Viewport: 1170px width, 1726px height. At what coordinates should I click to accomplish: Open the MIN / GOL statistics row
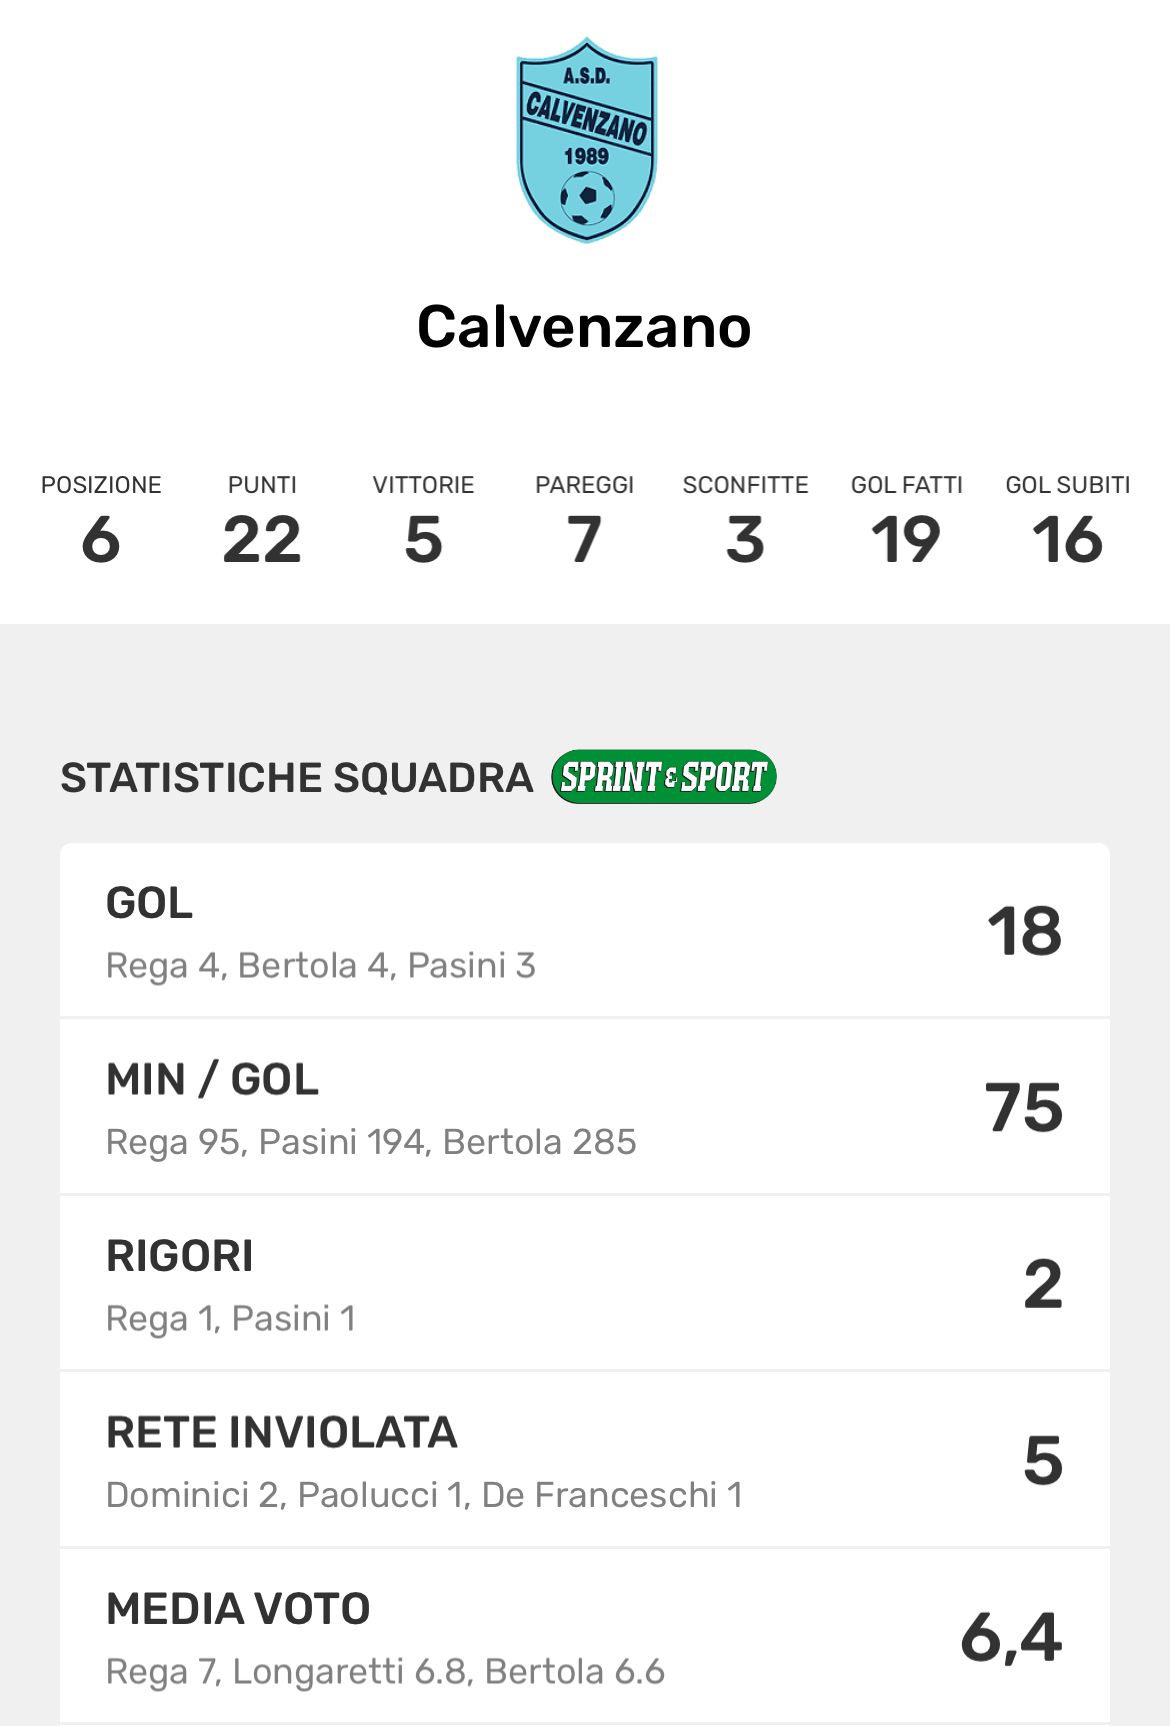pyautogui.click(x=585, y=1107)
